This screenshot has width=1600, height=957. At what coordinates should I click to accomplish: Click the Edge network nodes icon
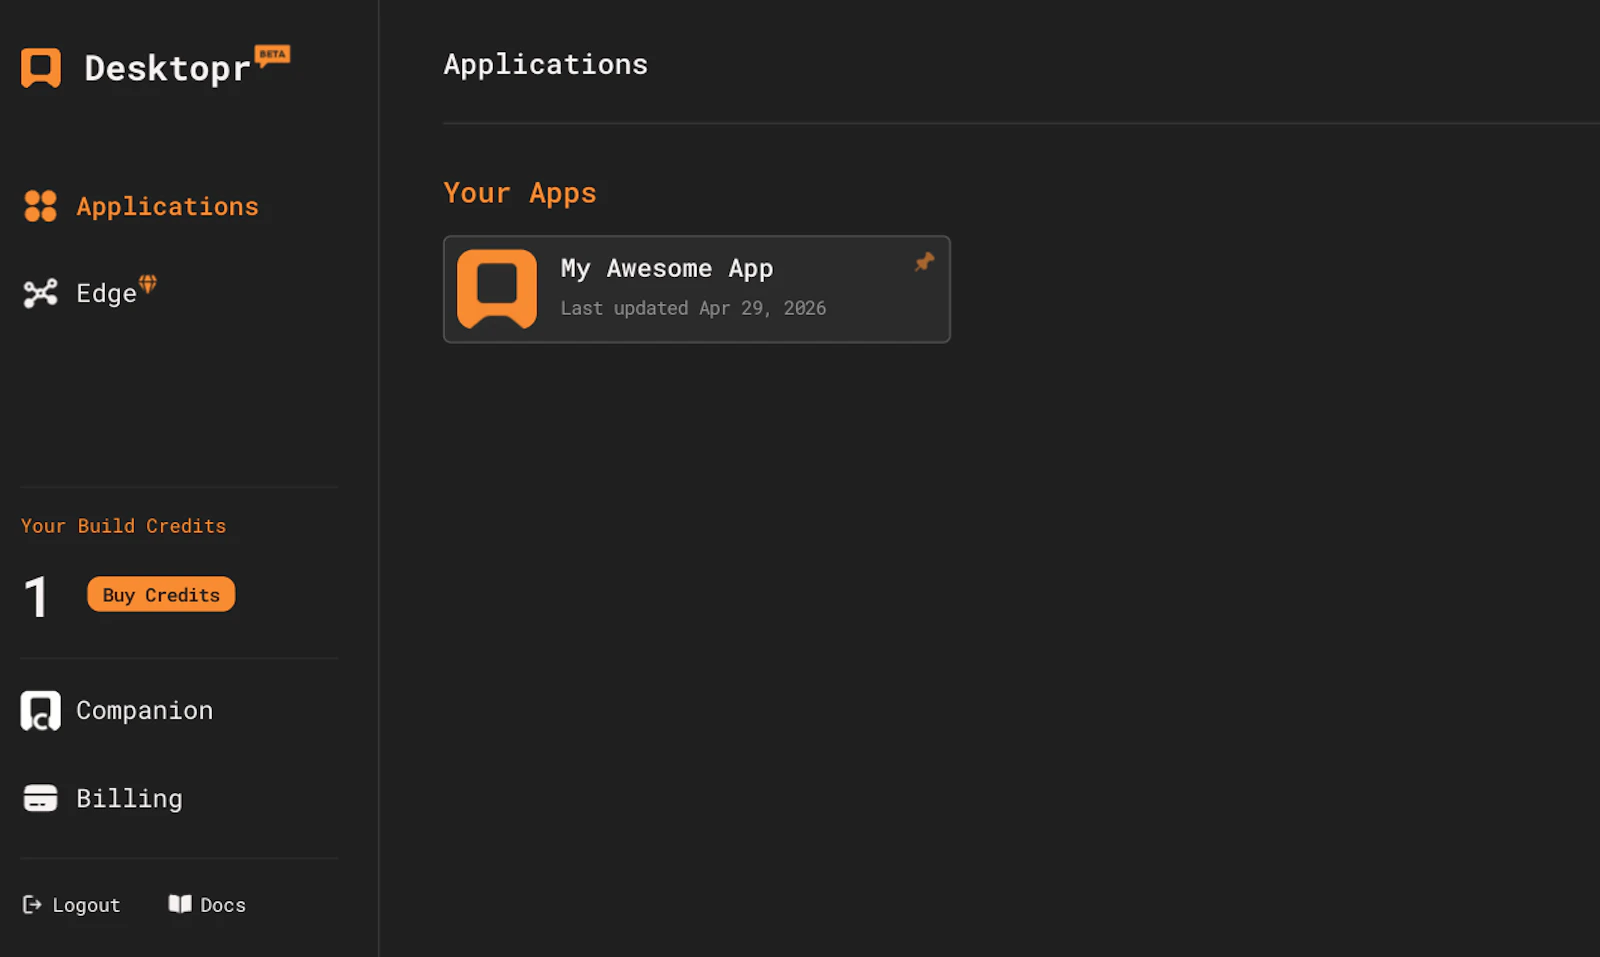click(40, 293)
